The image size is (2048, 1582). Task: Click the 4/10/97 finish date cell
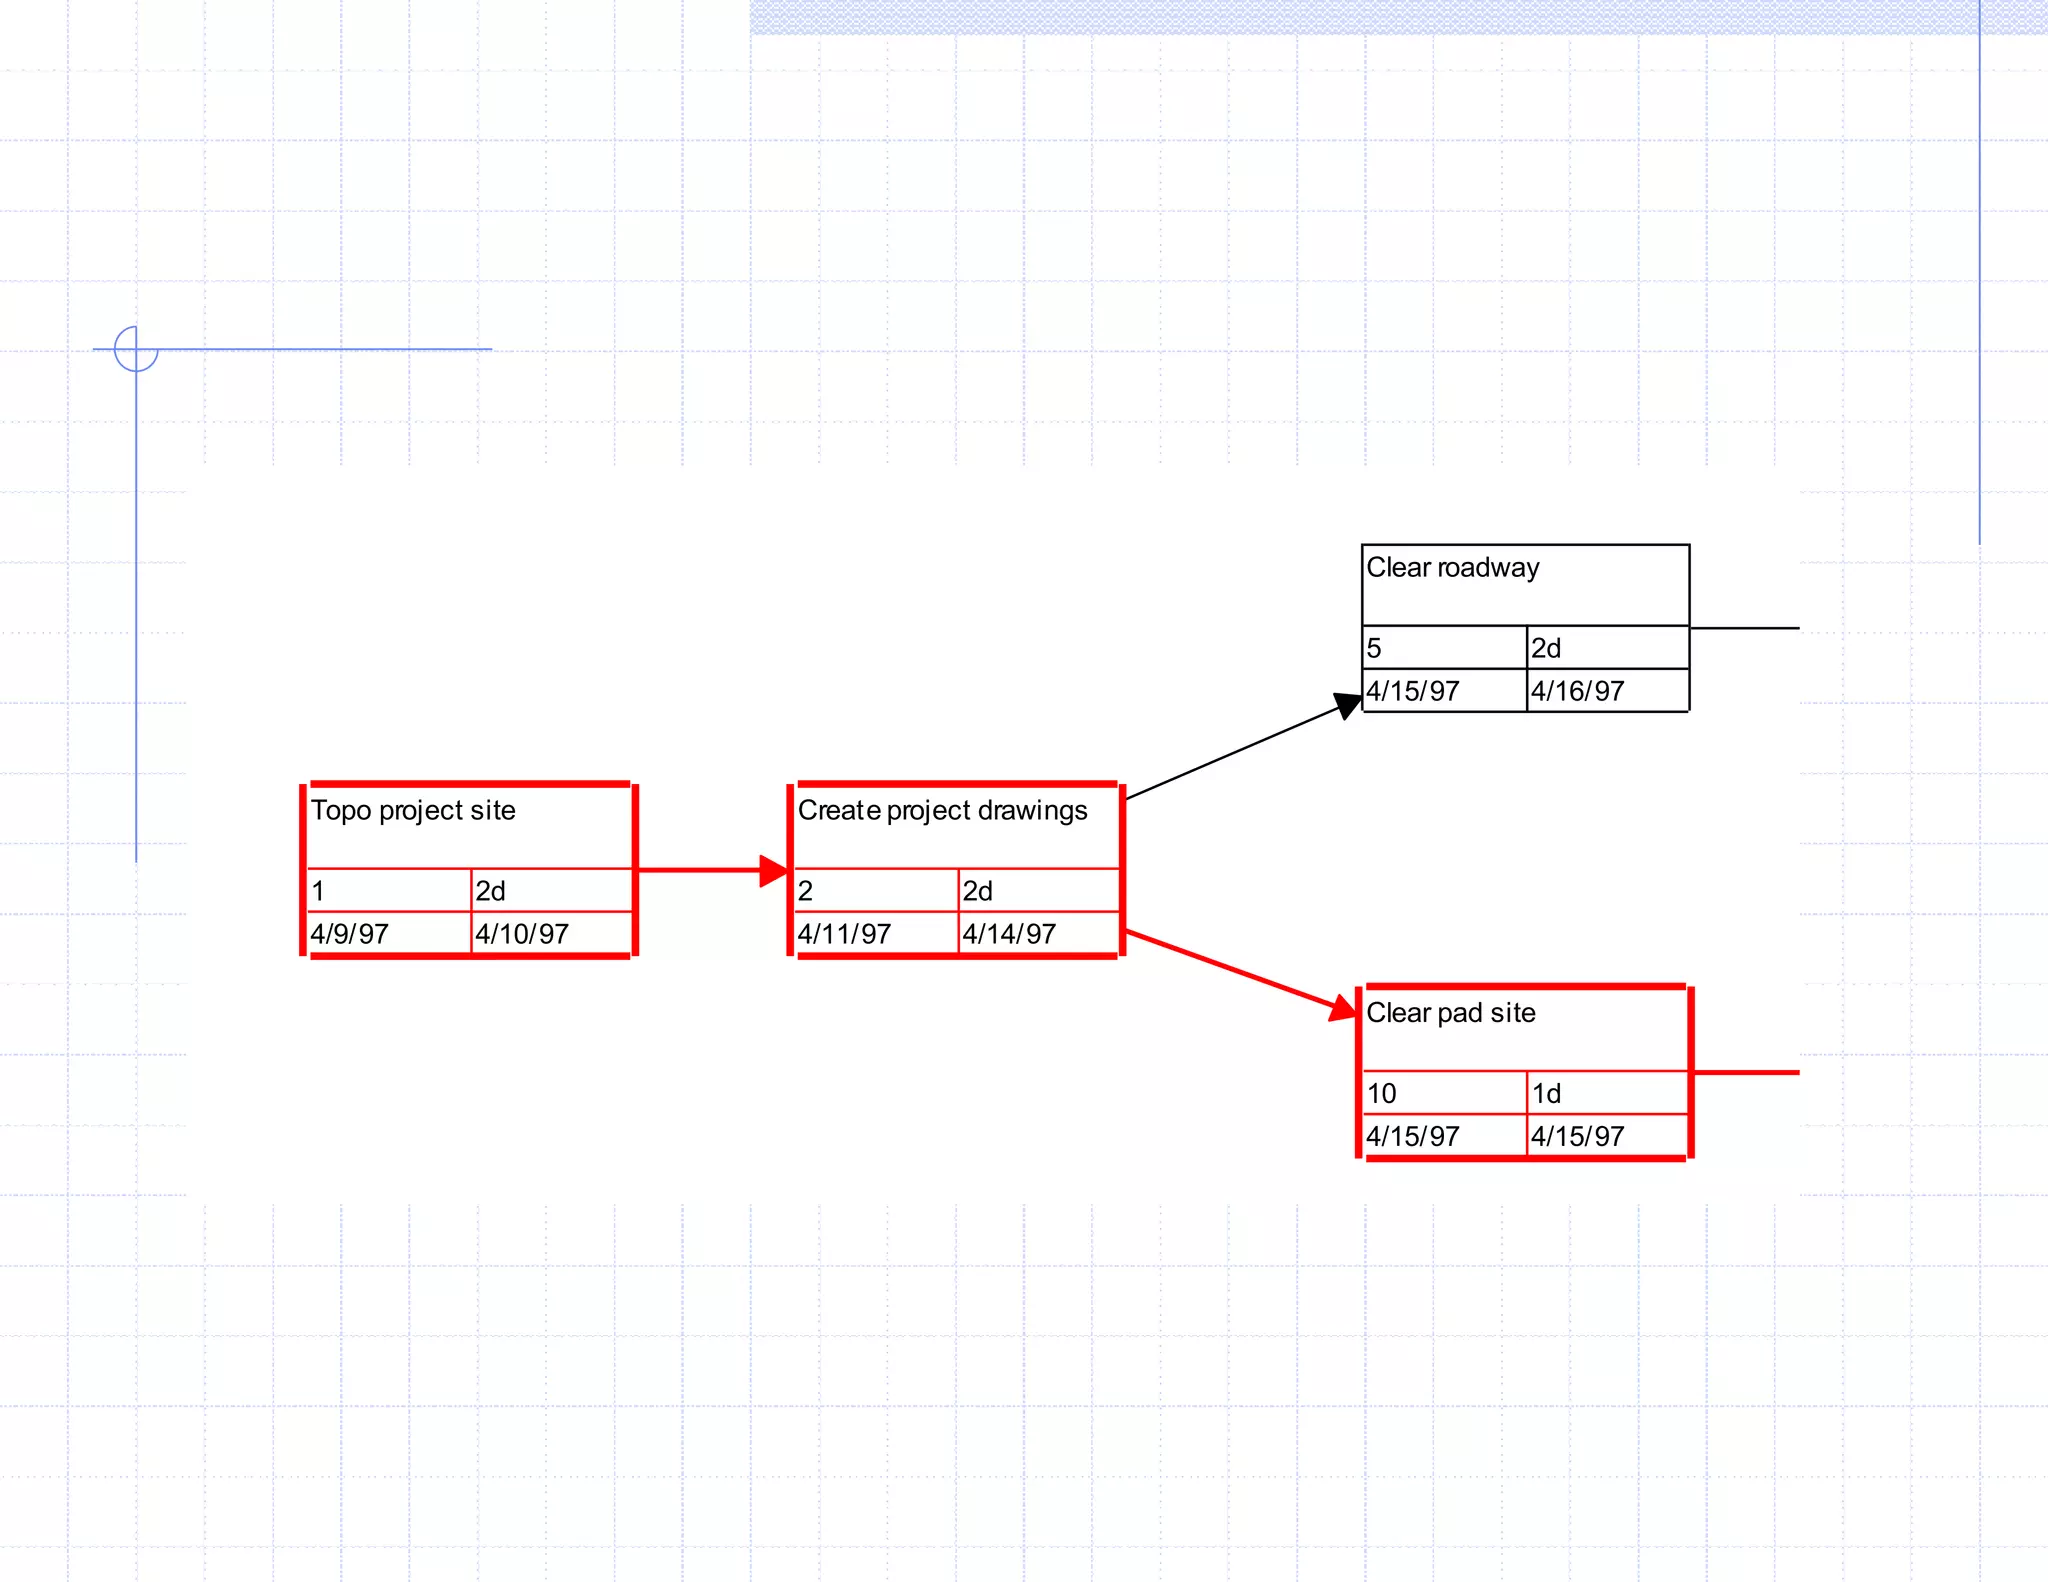tap(551, 934)
